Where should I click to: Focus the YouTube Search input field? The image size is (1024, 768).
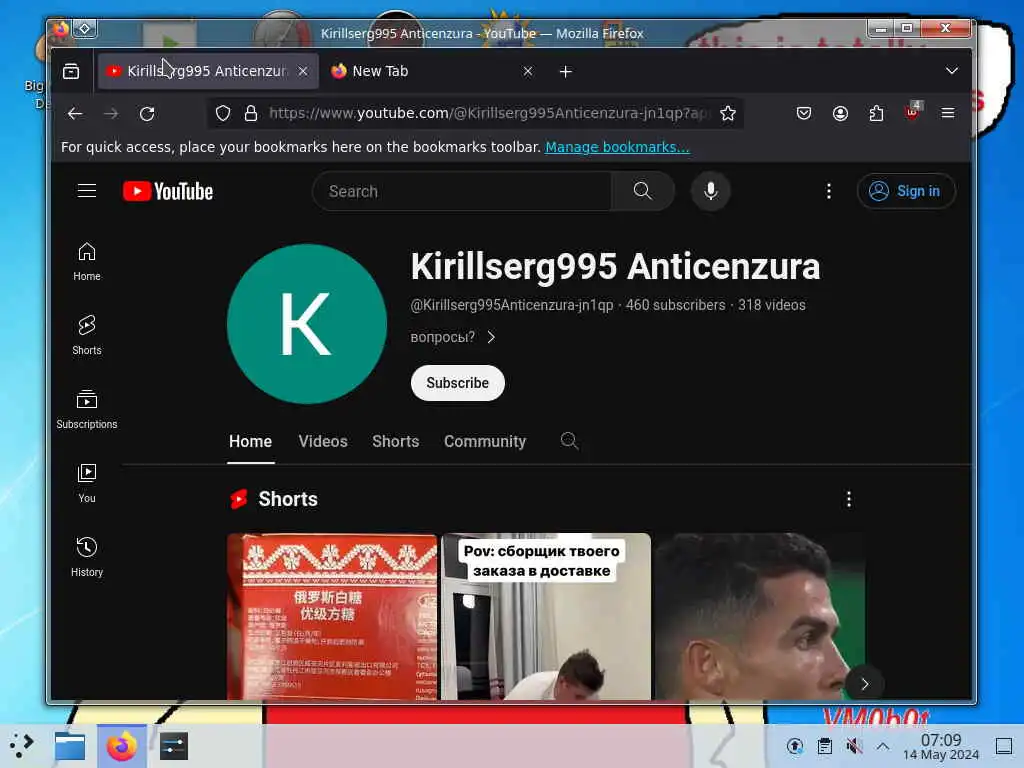pyautogui.click(x=462, y=191)
